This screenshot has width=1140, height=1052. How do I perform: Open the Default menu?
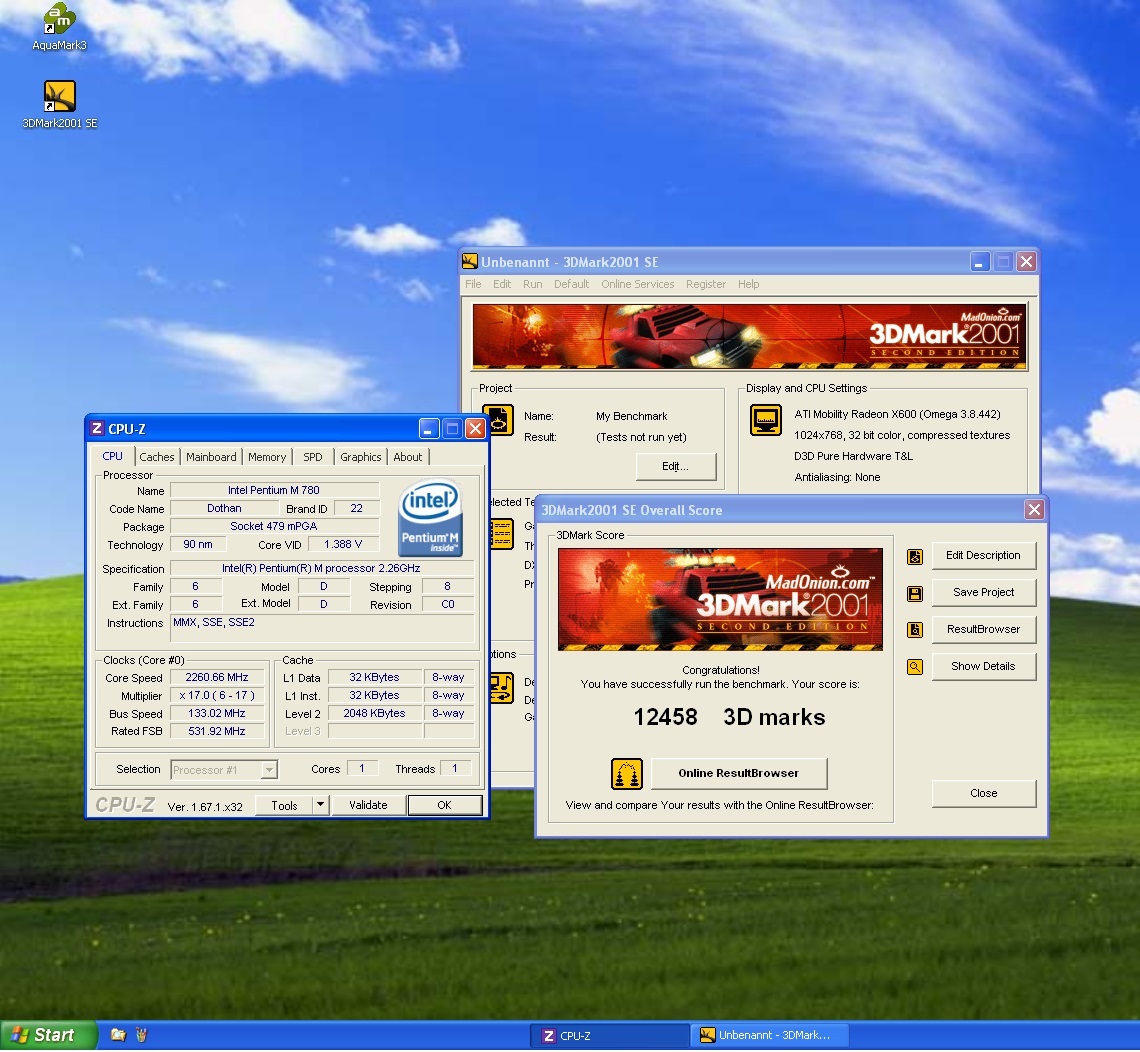pyautogui.click(x=571, y=284)
